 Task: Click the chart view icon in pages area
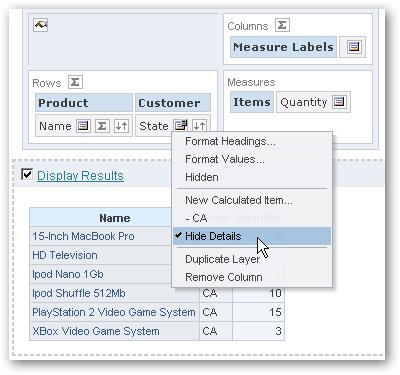tap(41, 25)
